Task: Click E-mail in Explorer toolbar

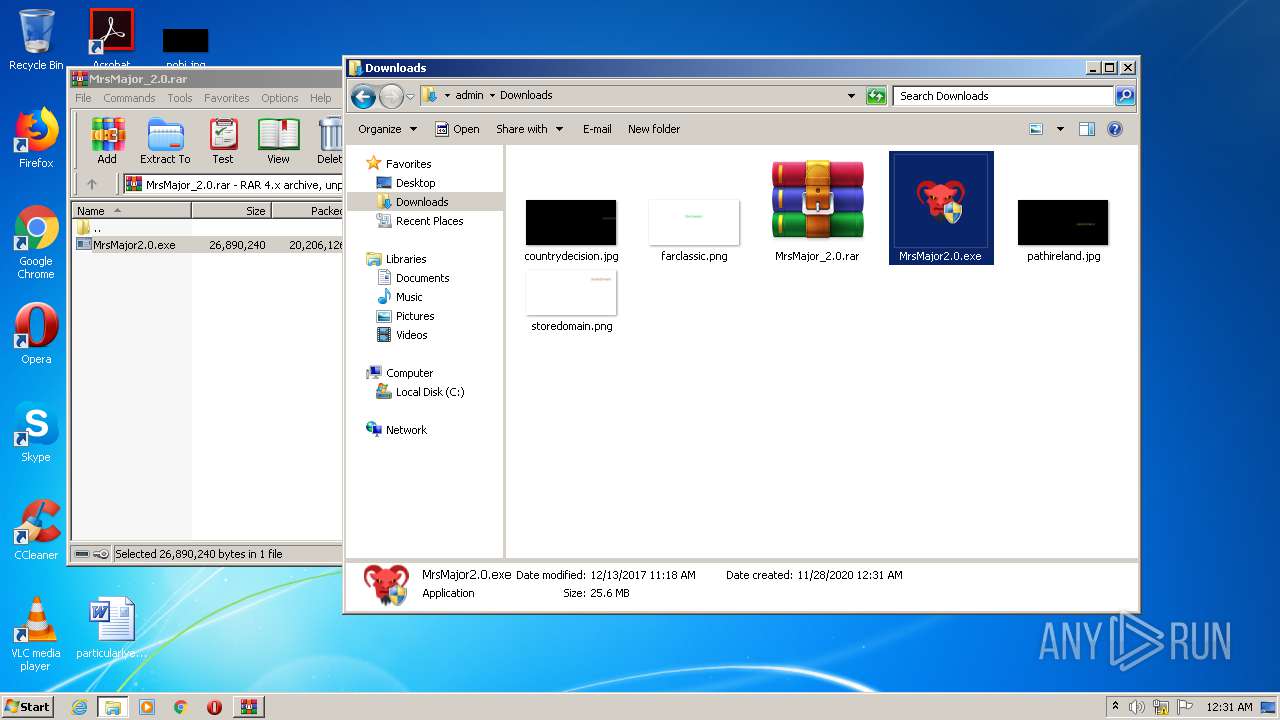Action: click(597, 129)
